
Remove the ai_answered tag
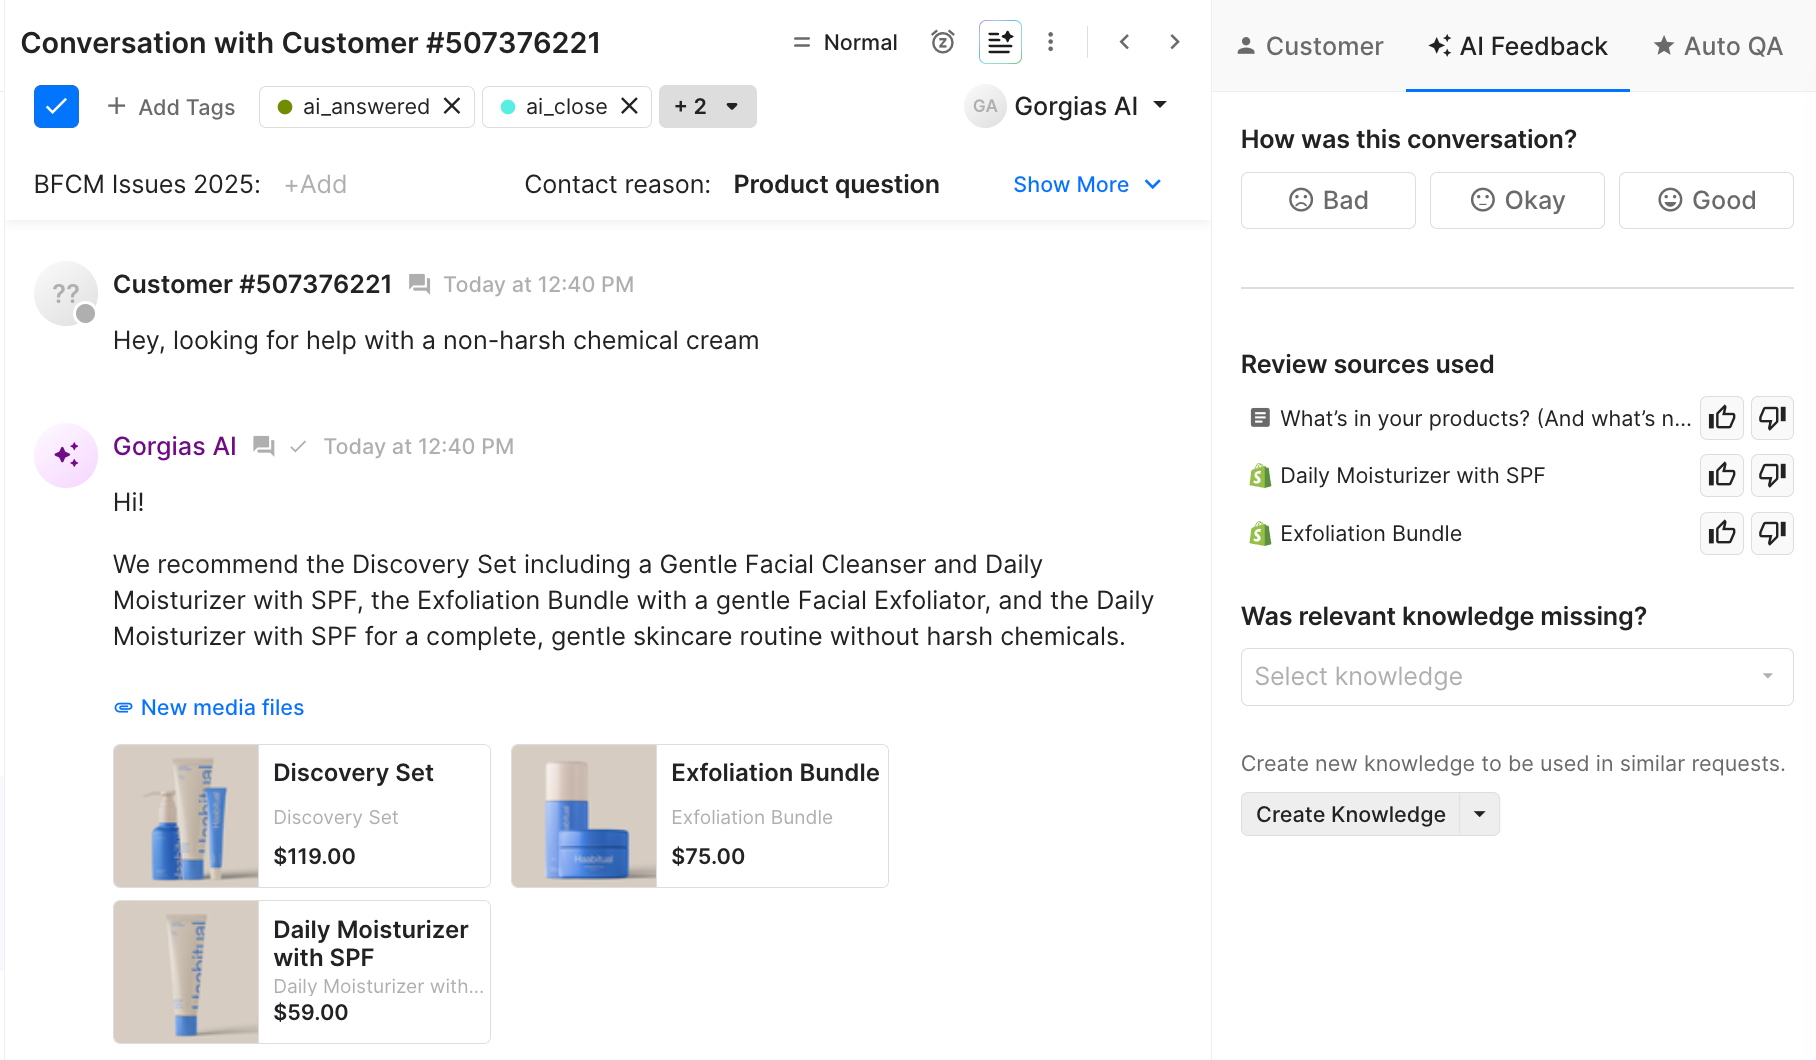coord(453,106)
